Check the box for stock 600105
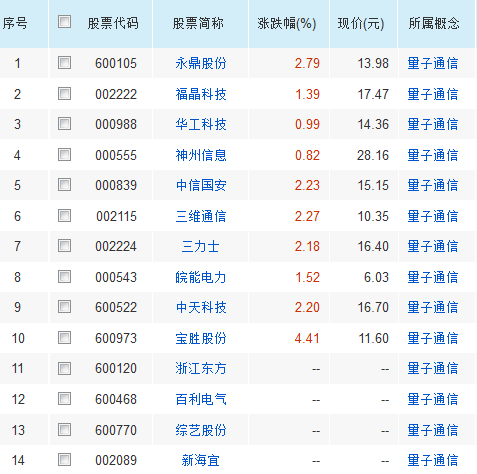477x474 pixels. click(64, 63)
